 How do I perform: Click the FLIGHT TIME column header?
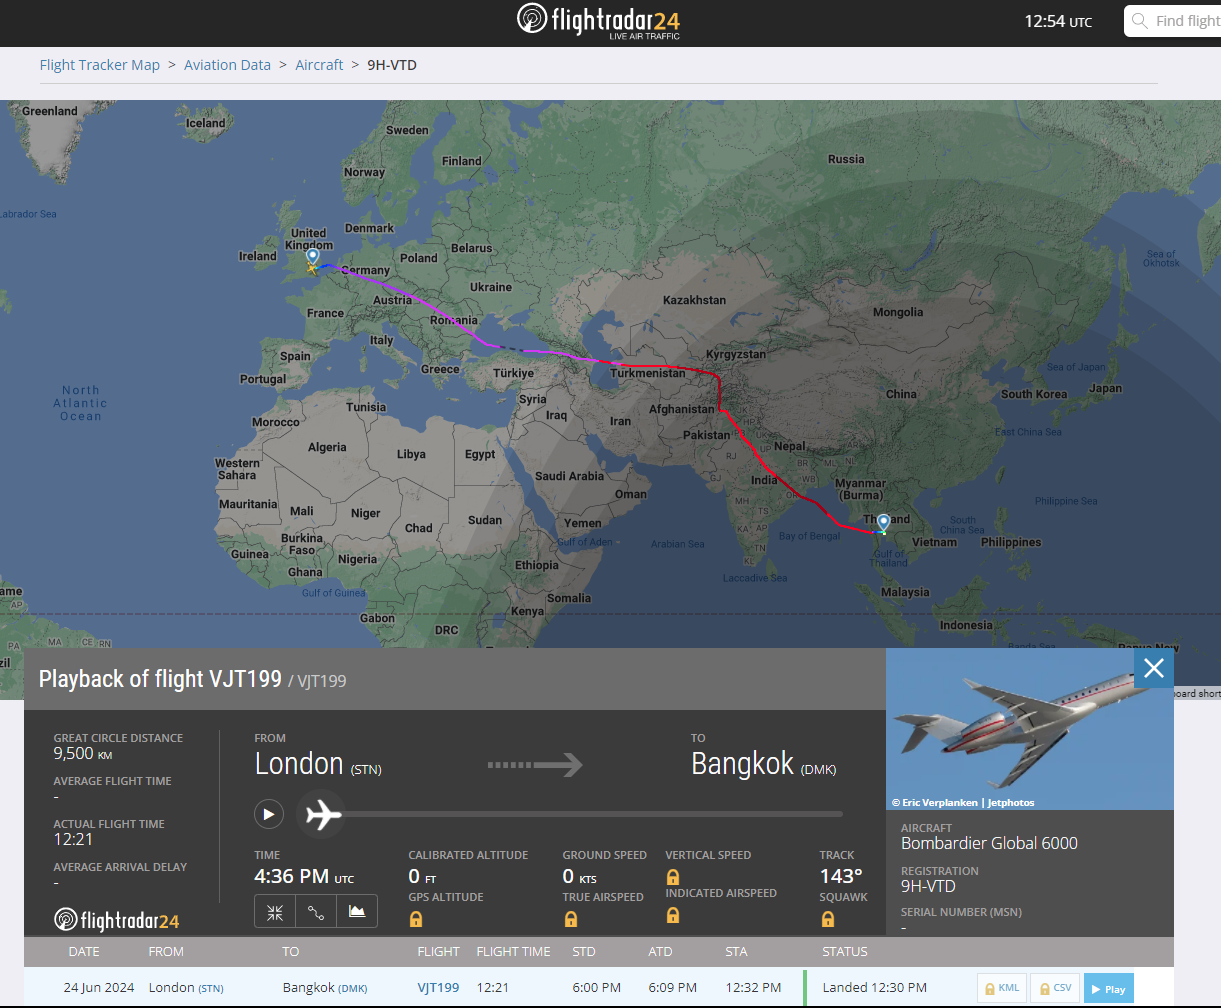point(514,952)
